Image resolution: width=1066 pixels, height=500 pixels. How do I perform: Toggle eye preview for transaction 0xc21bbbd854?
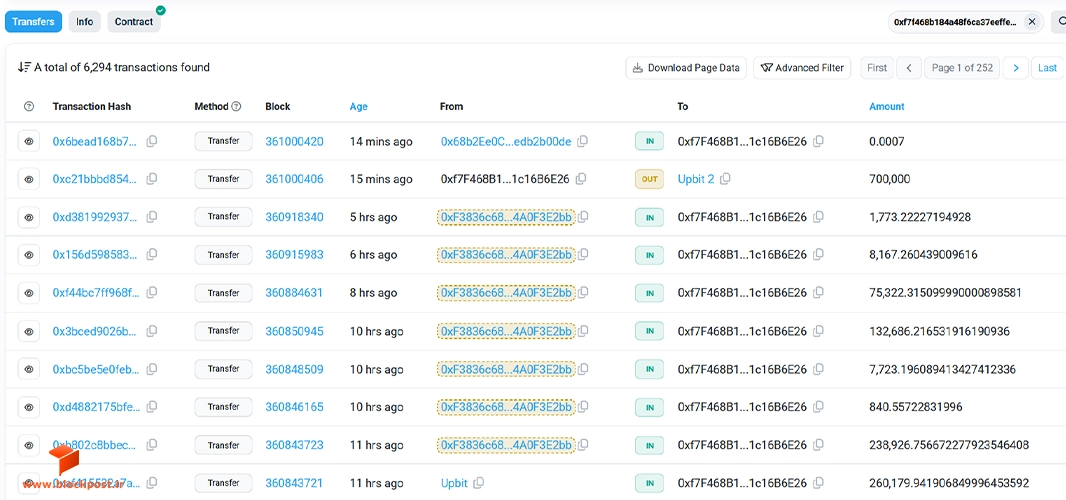29,179
